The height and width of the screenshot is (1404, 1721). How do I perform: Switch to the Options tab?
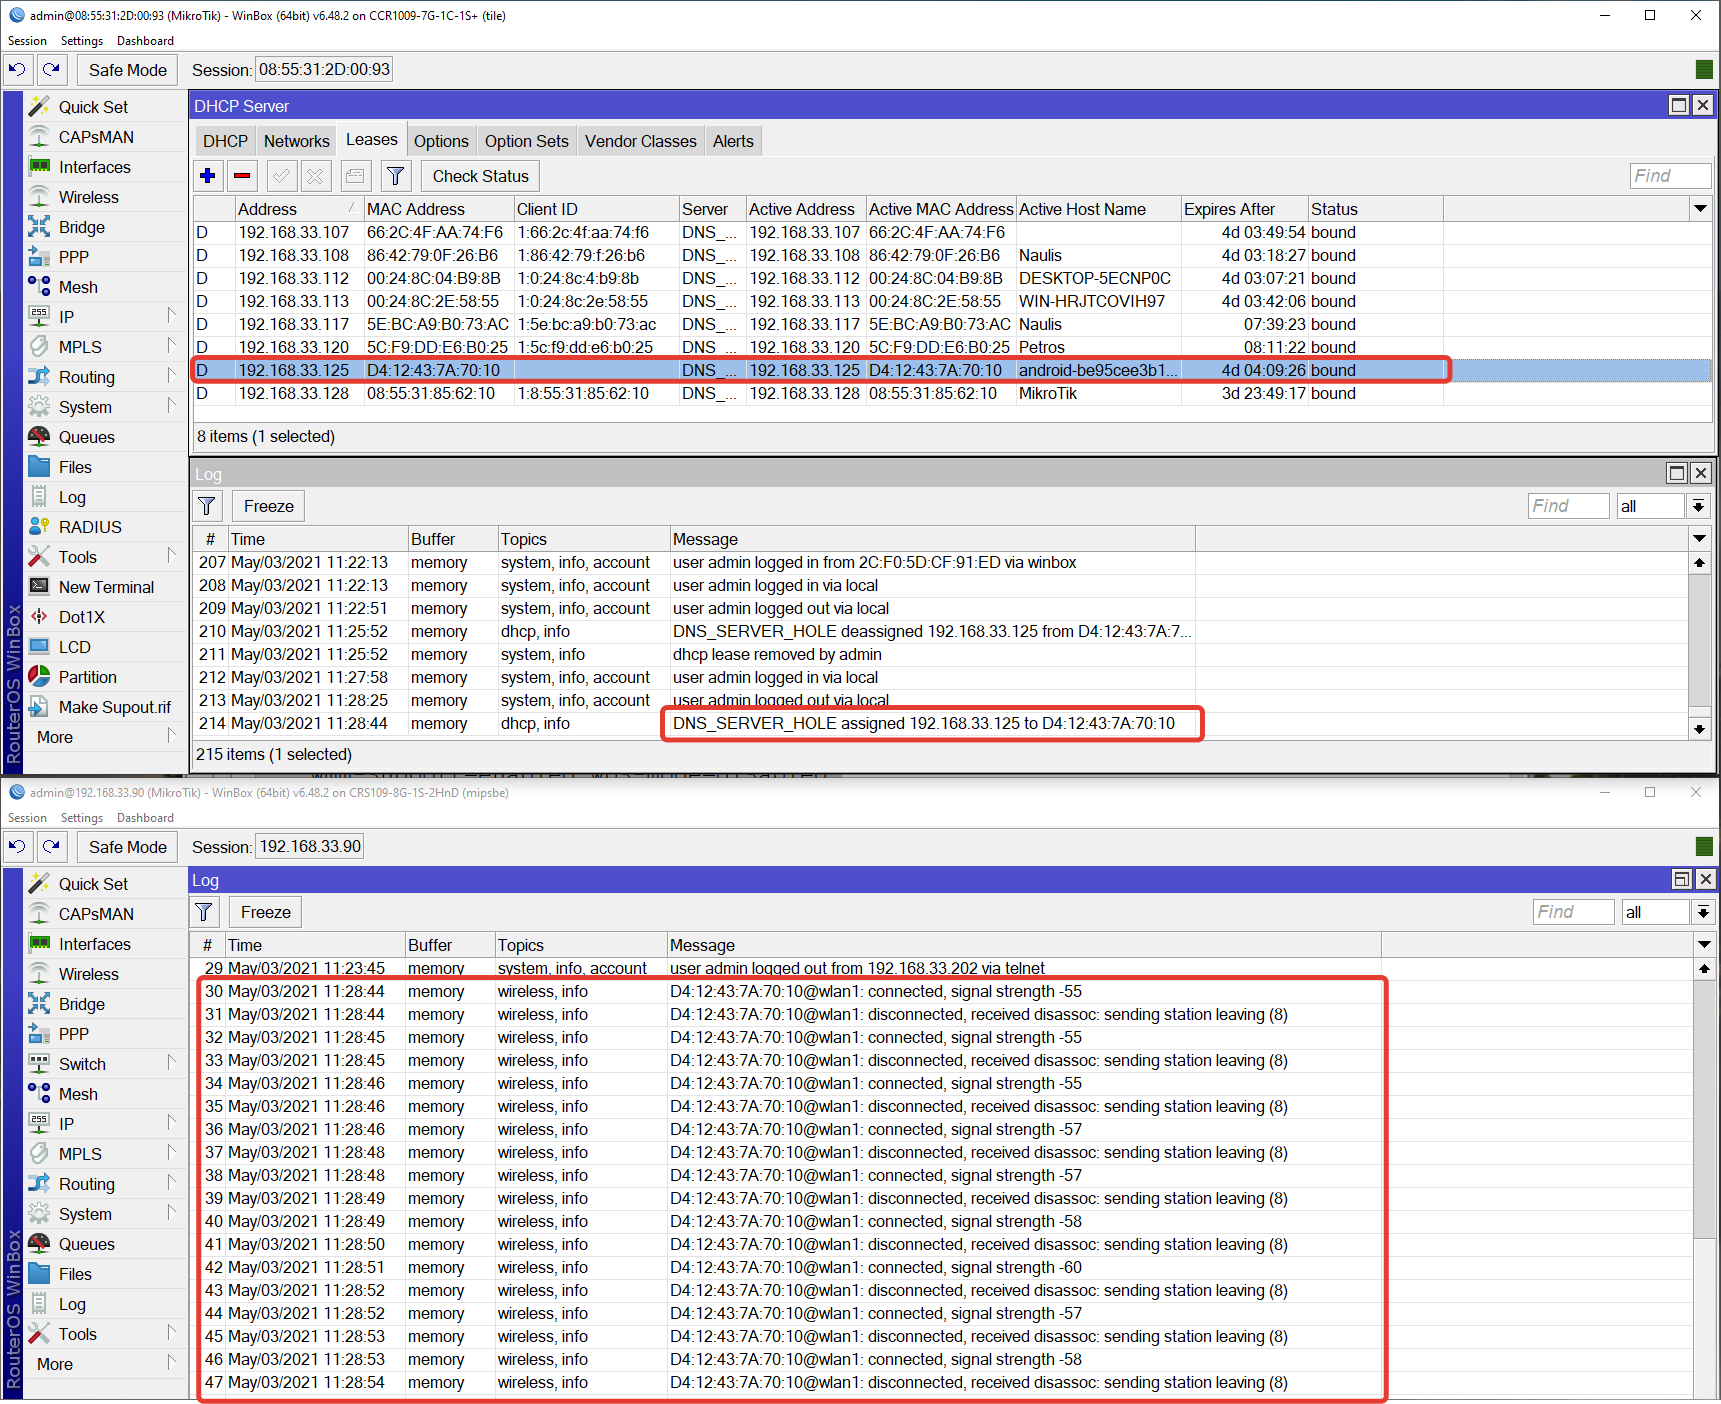(x=441, y=141)
